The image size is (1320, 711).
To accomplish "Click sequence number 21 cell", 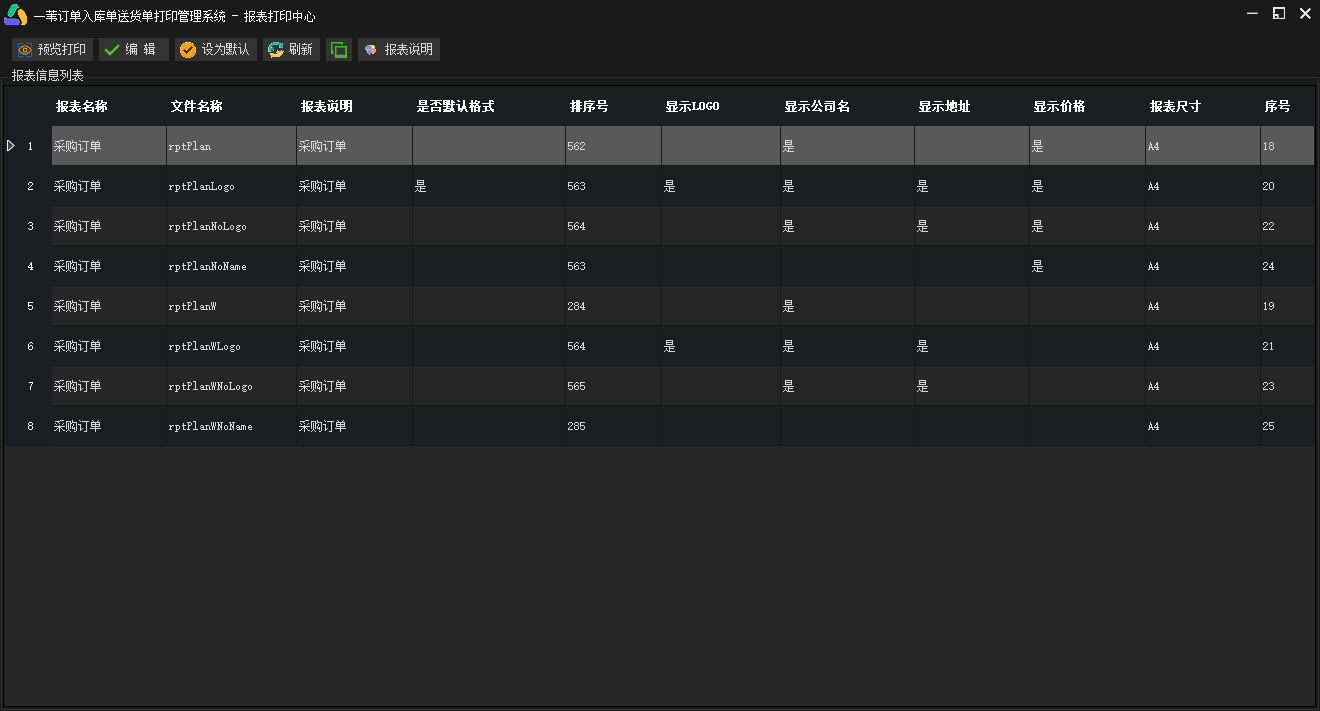I will point(1287,346).
